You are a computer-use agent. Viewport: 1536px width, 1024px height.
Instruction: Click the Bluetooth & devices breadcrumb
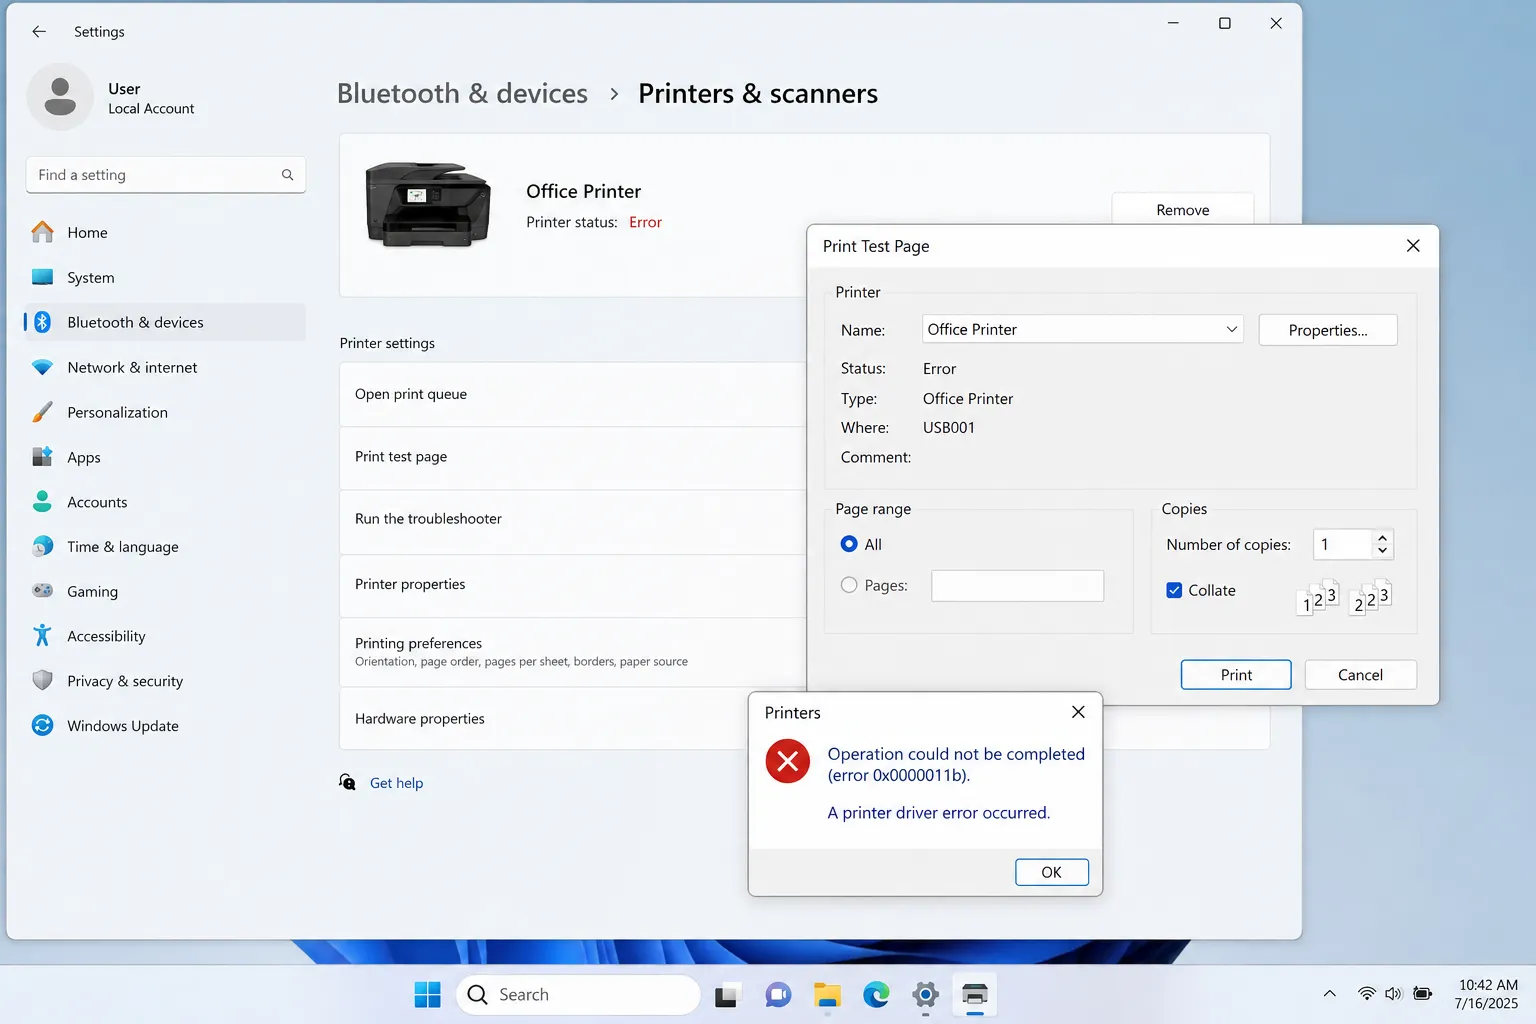point(462,93)
